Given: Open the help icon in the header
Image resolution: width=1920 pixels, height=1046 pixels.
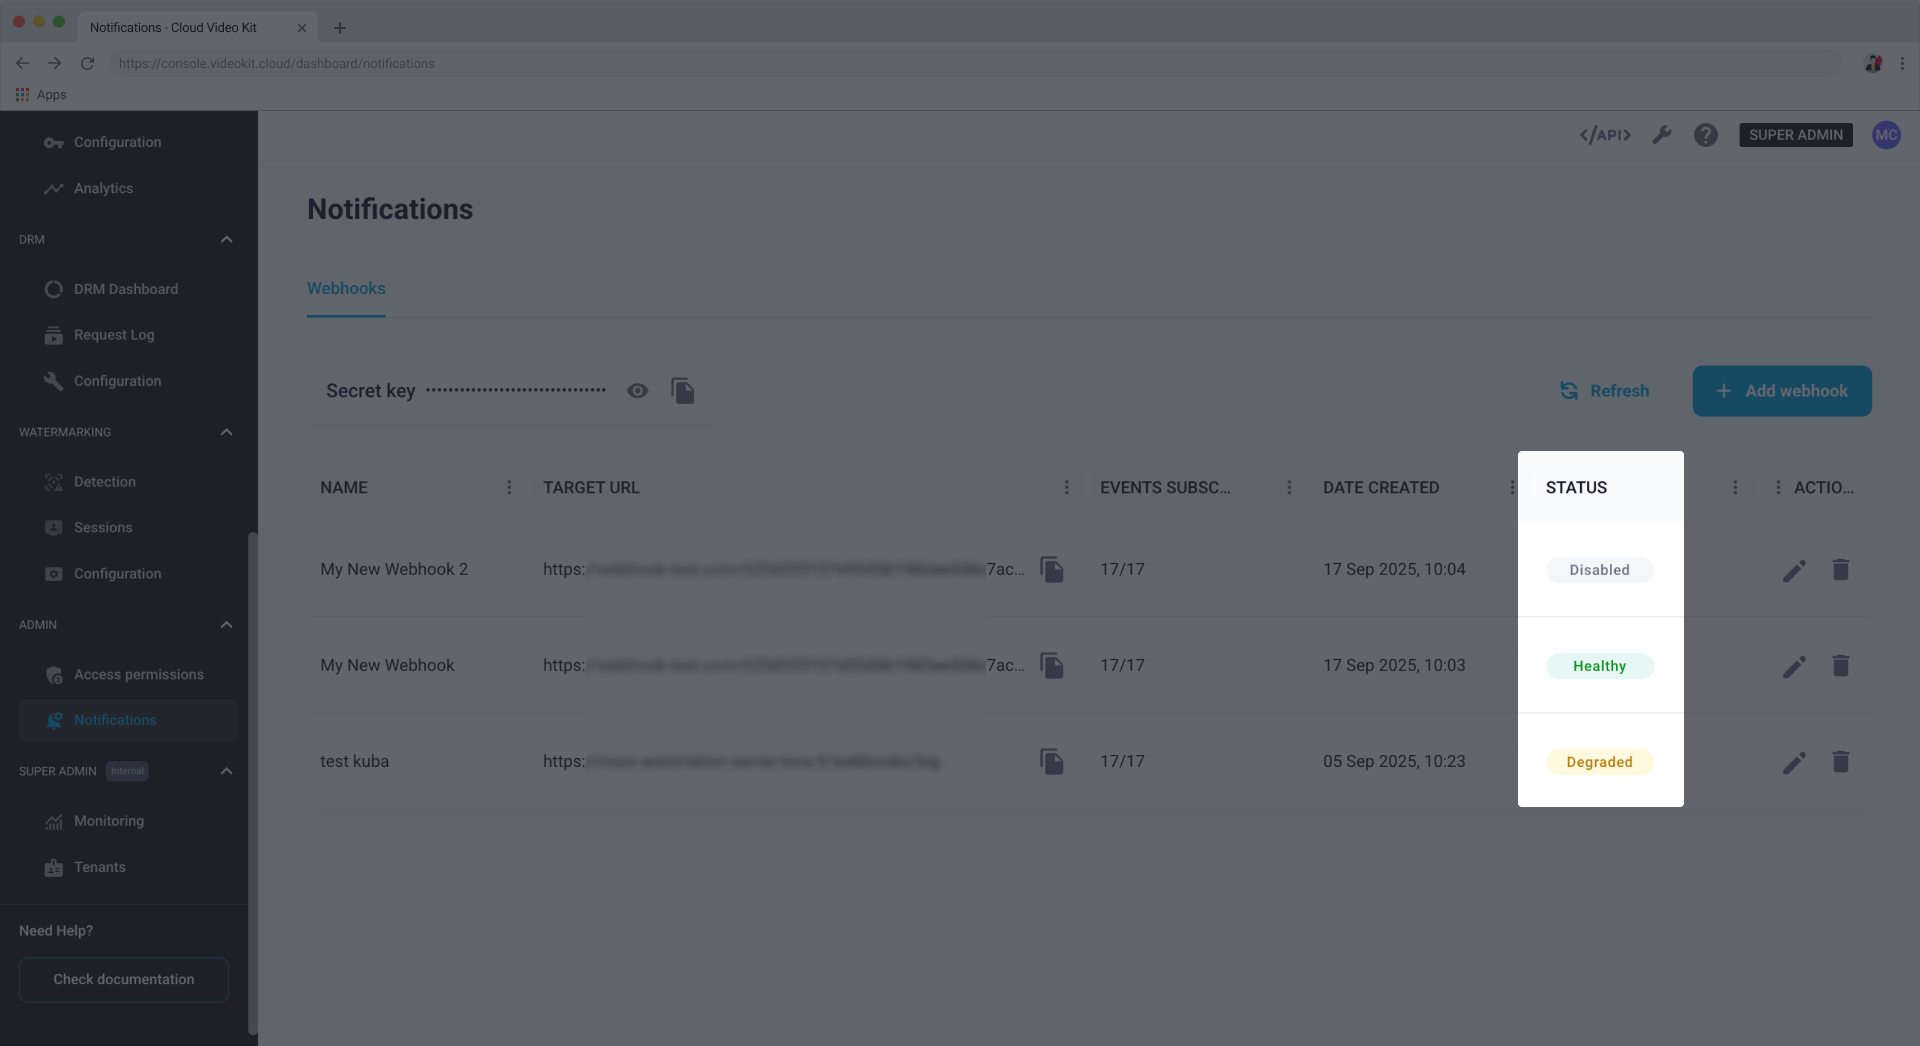Looking at the screenshot, I should [1705, 134].
